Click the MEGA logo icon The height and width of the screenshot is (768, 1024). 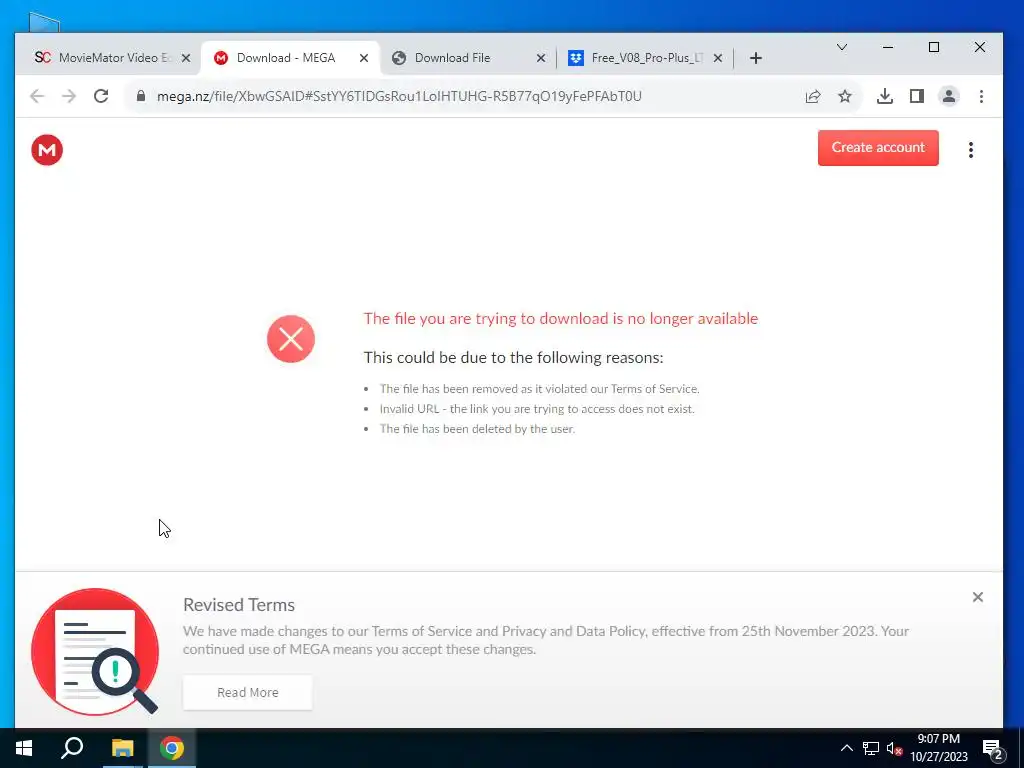pyautogui.click(x=47, y=150)
